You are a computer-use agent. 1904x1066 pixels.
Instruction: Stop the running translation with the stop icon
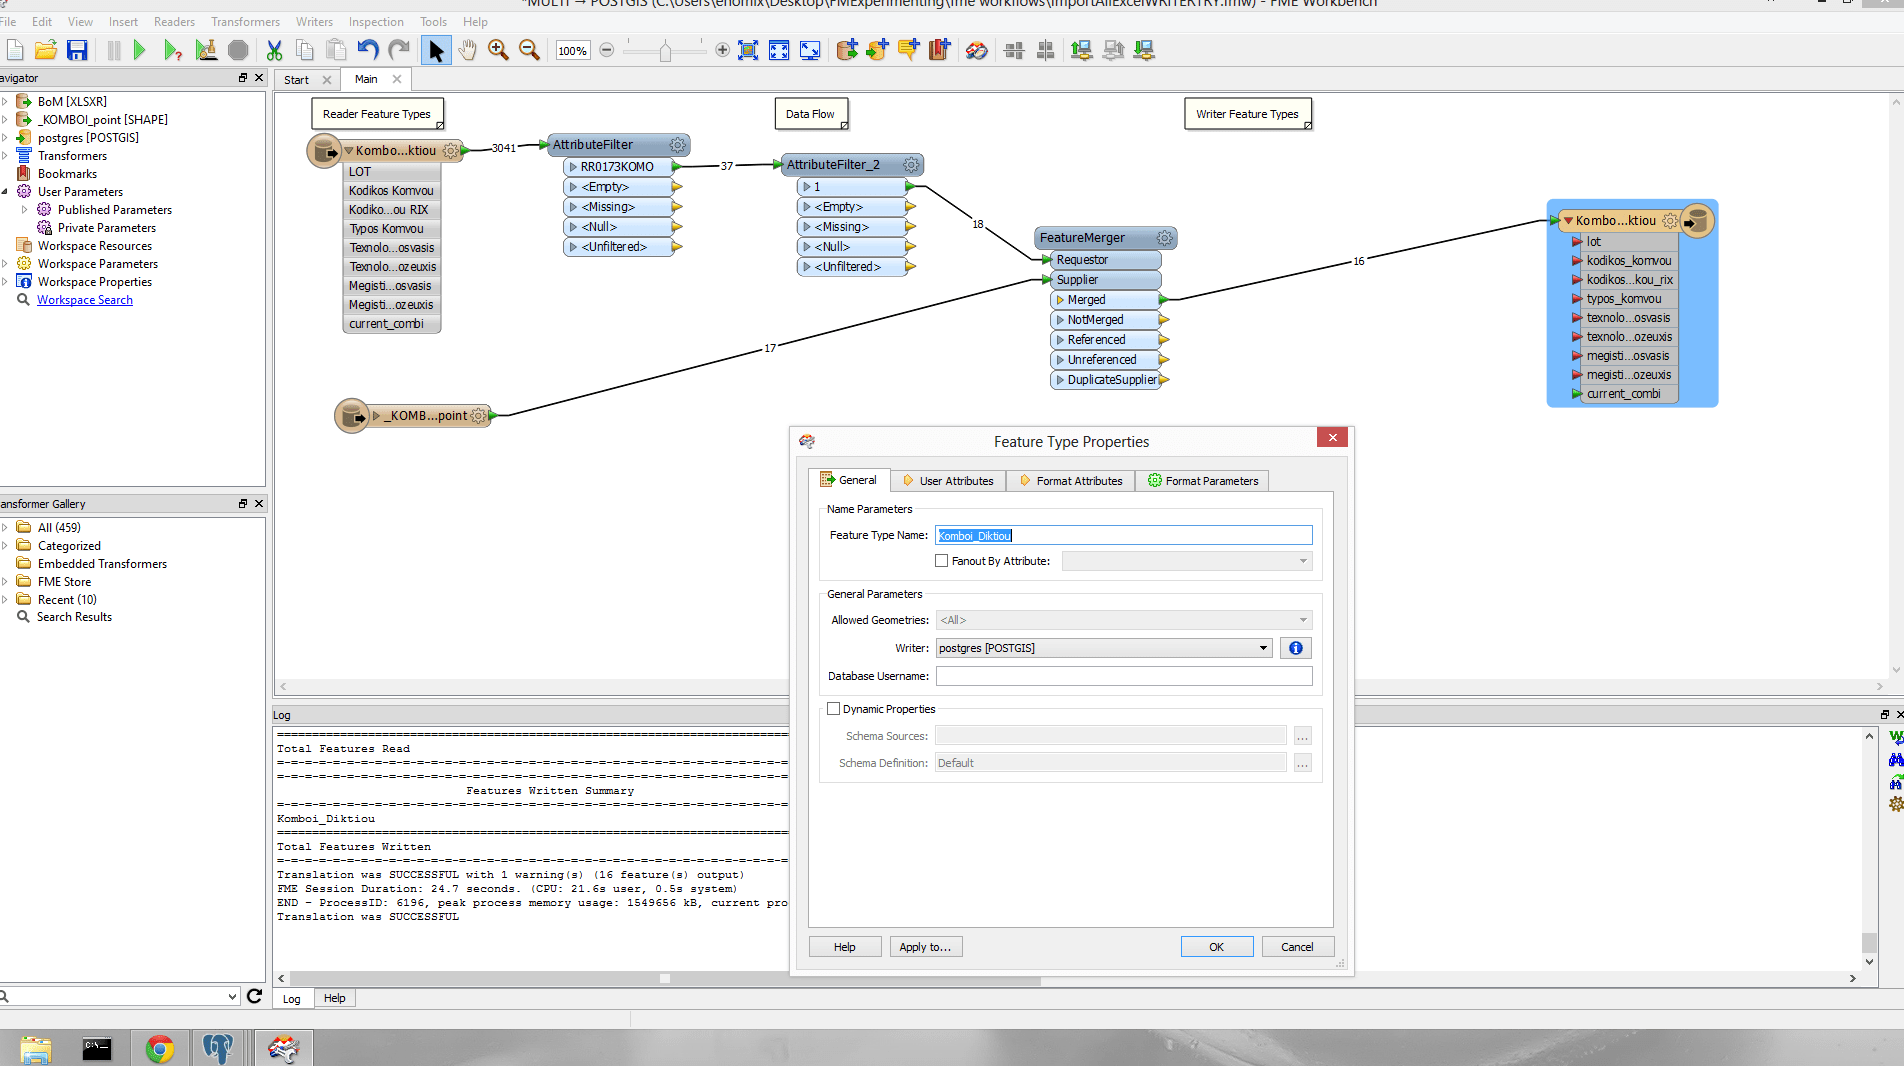point(238,50)
